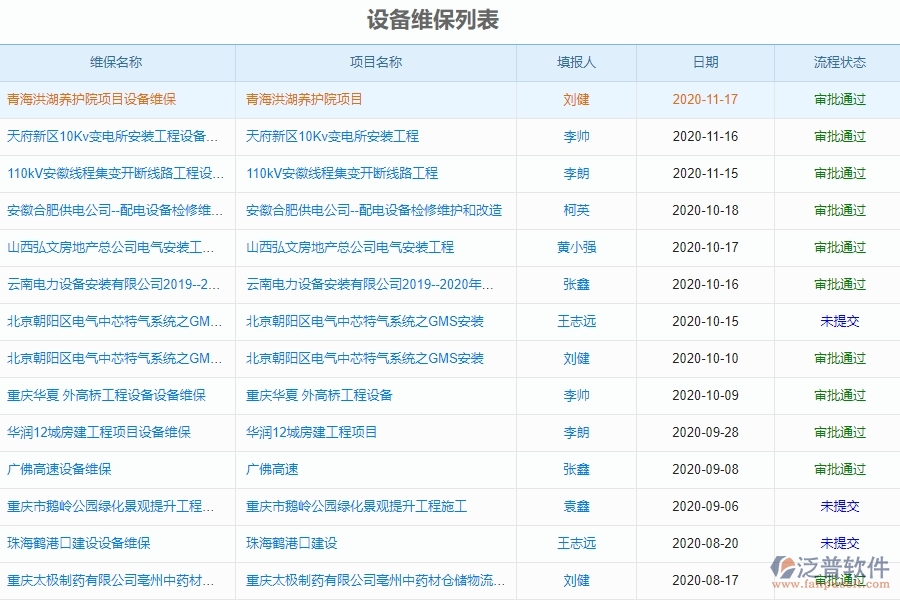Click 未提交 status for 重庆市鹅岭公园 row
Image resolution: width=900 pixels, height=600 pixels.
pyautogui.click(x=838, y=506)
